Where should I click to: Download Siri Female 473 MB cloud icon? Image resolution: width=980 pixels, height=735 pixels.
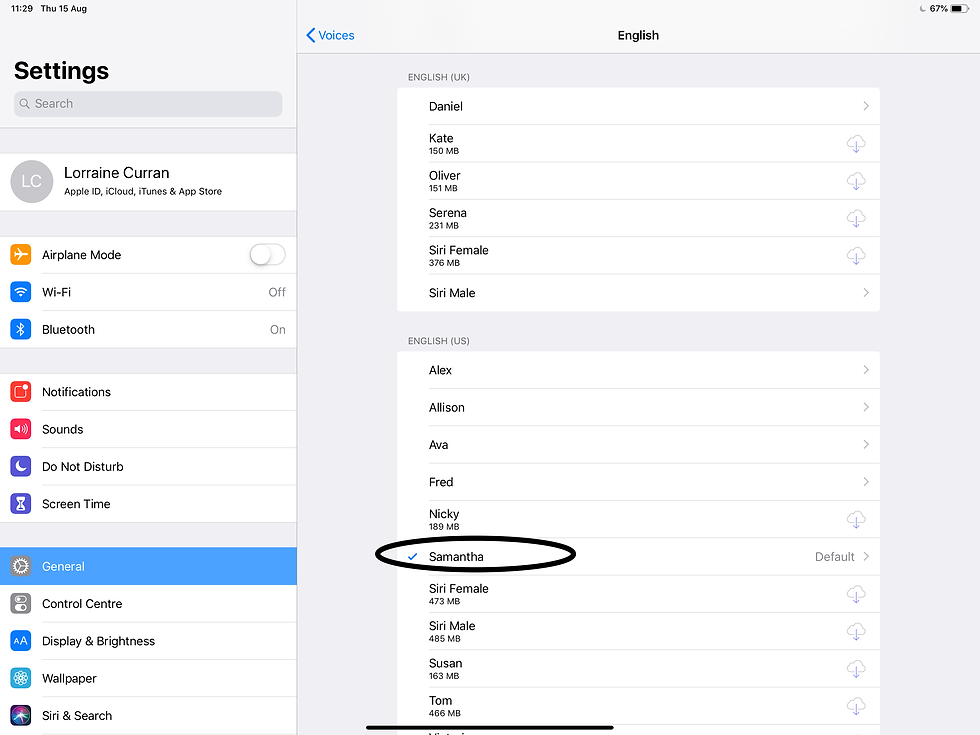pos(856,594)
